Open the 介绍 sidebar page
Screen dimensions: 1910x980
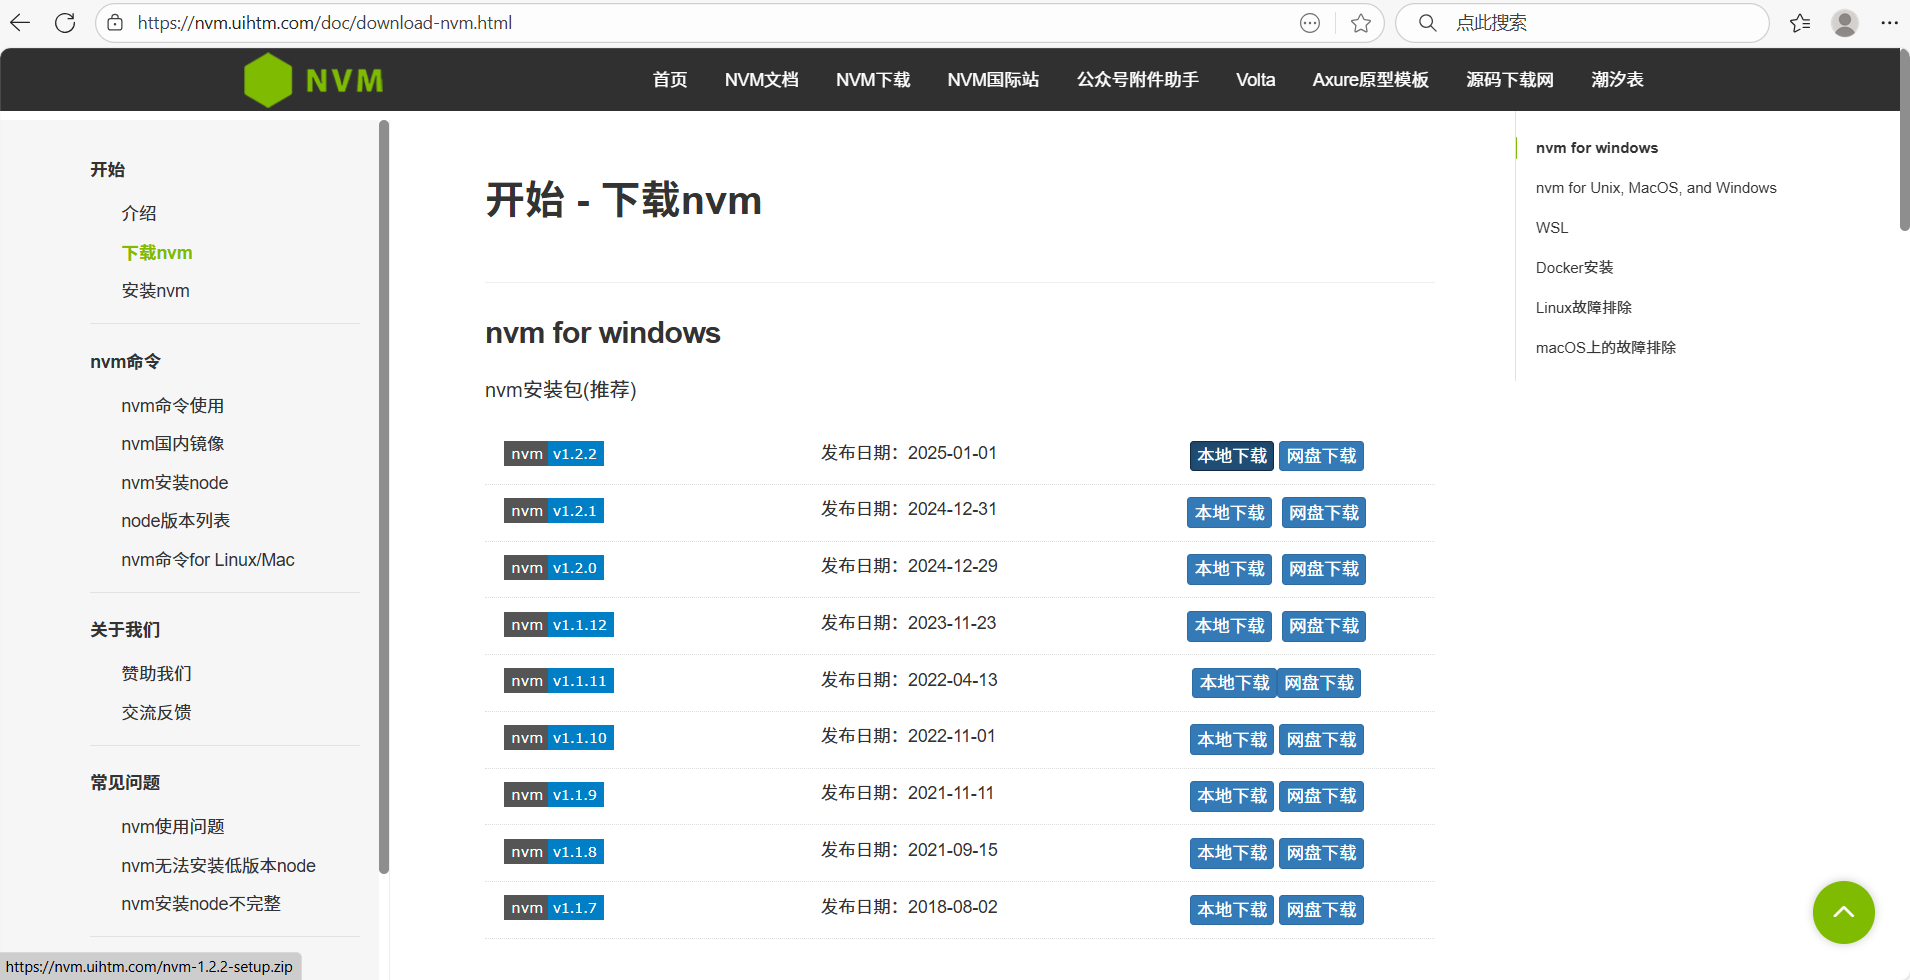coord(139,213)
